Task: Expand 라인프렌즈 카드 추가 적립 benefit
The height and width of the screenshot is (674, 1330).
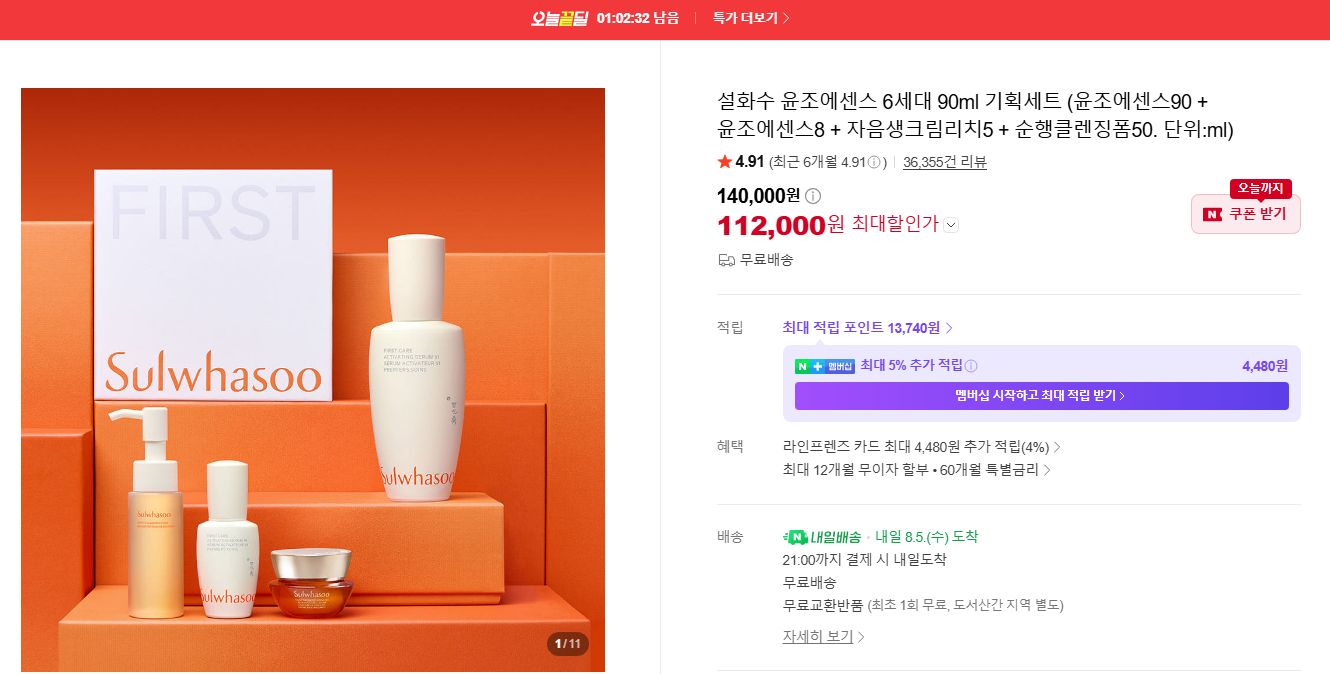Action: click(922, 447)
